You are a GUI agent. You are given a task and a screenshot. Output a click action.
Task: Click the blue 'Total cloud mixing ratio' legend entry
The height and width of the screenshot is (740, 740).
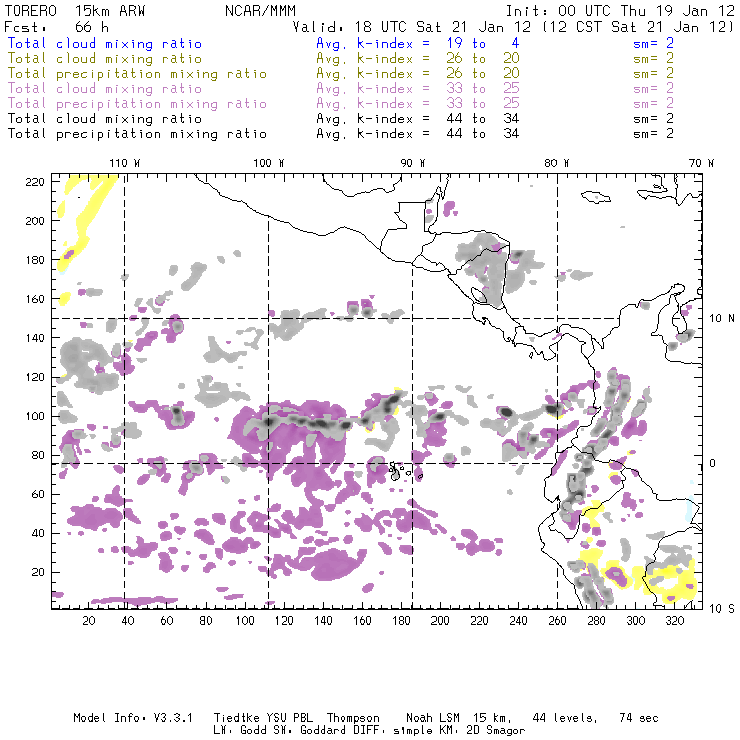click(105, 44)
